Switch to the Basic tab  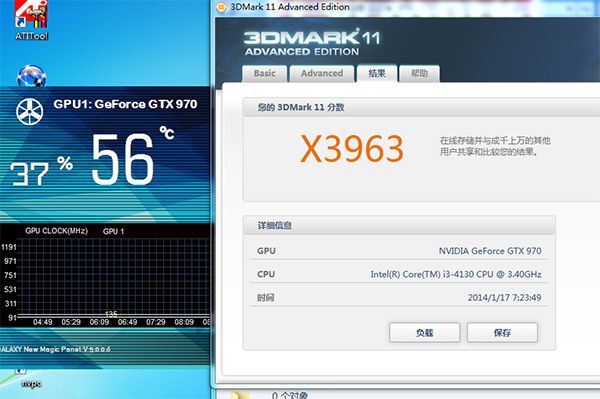click(x=264, y=73)
